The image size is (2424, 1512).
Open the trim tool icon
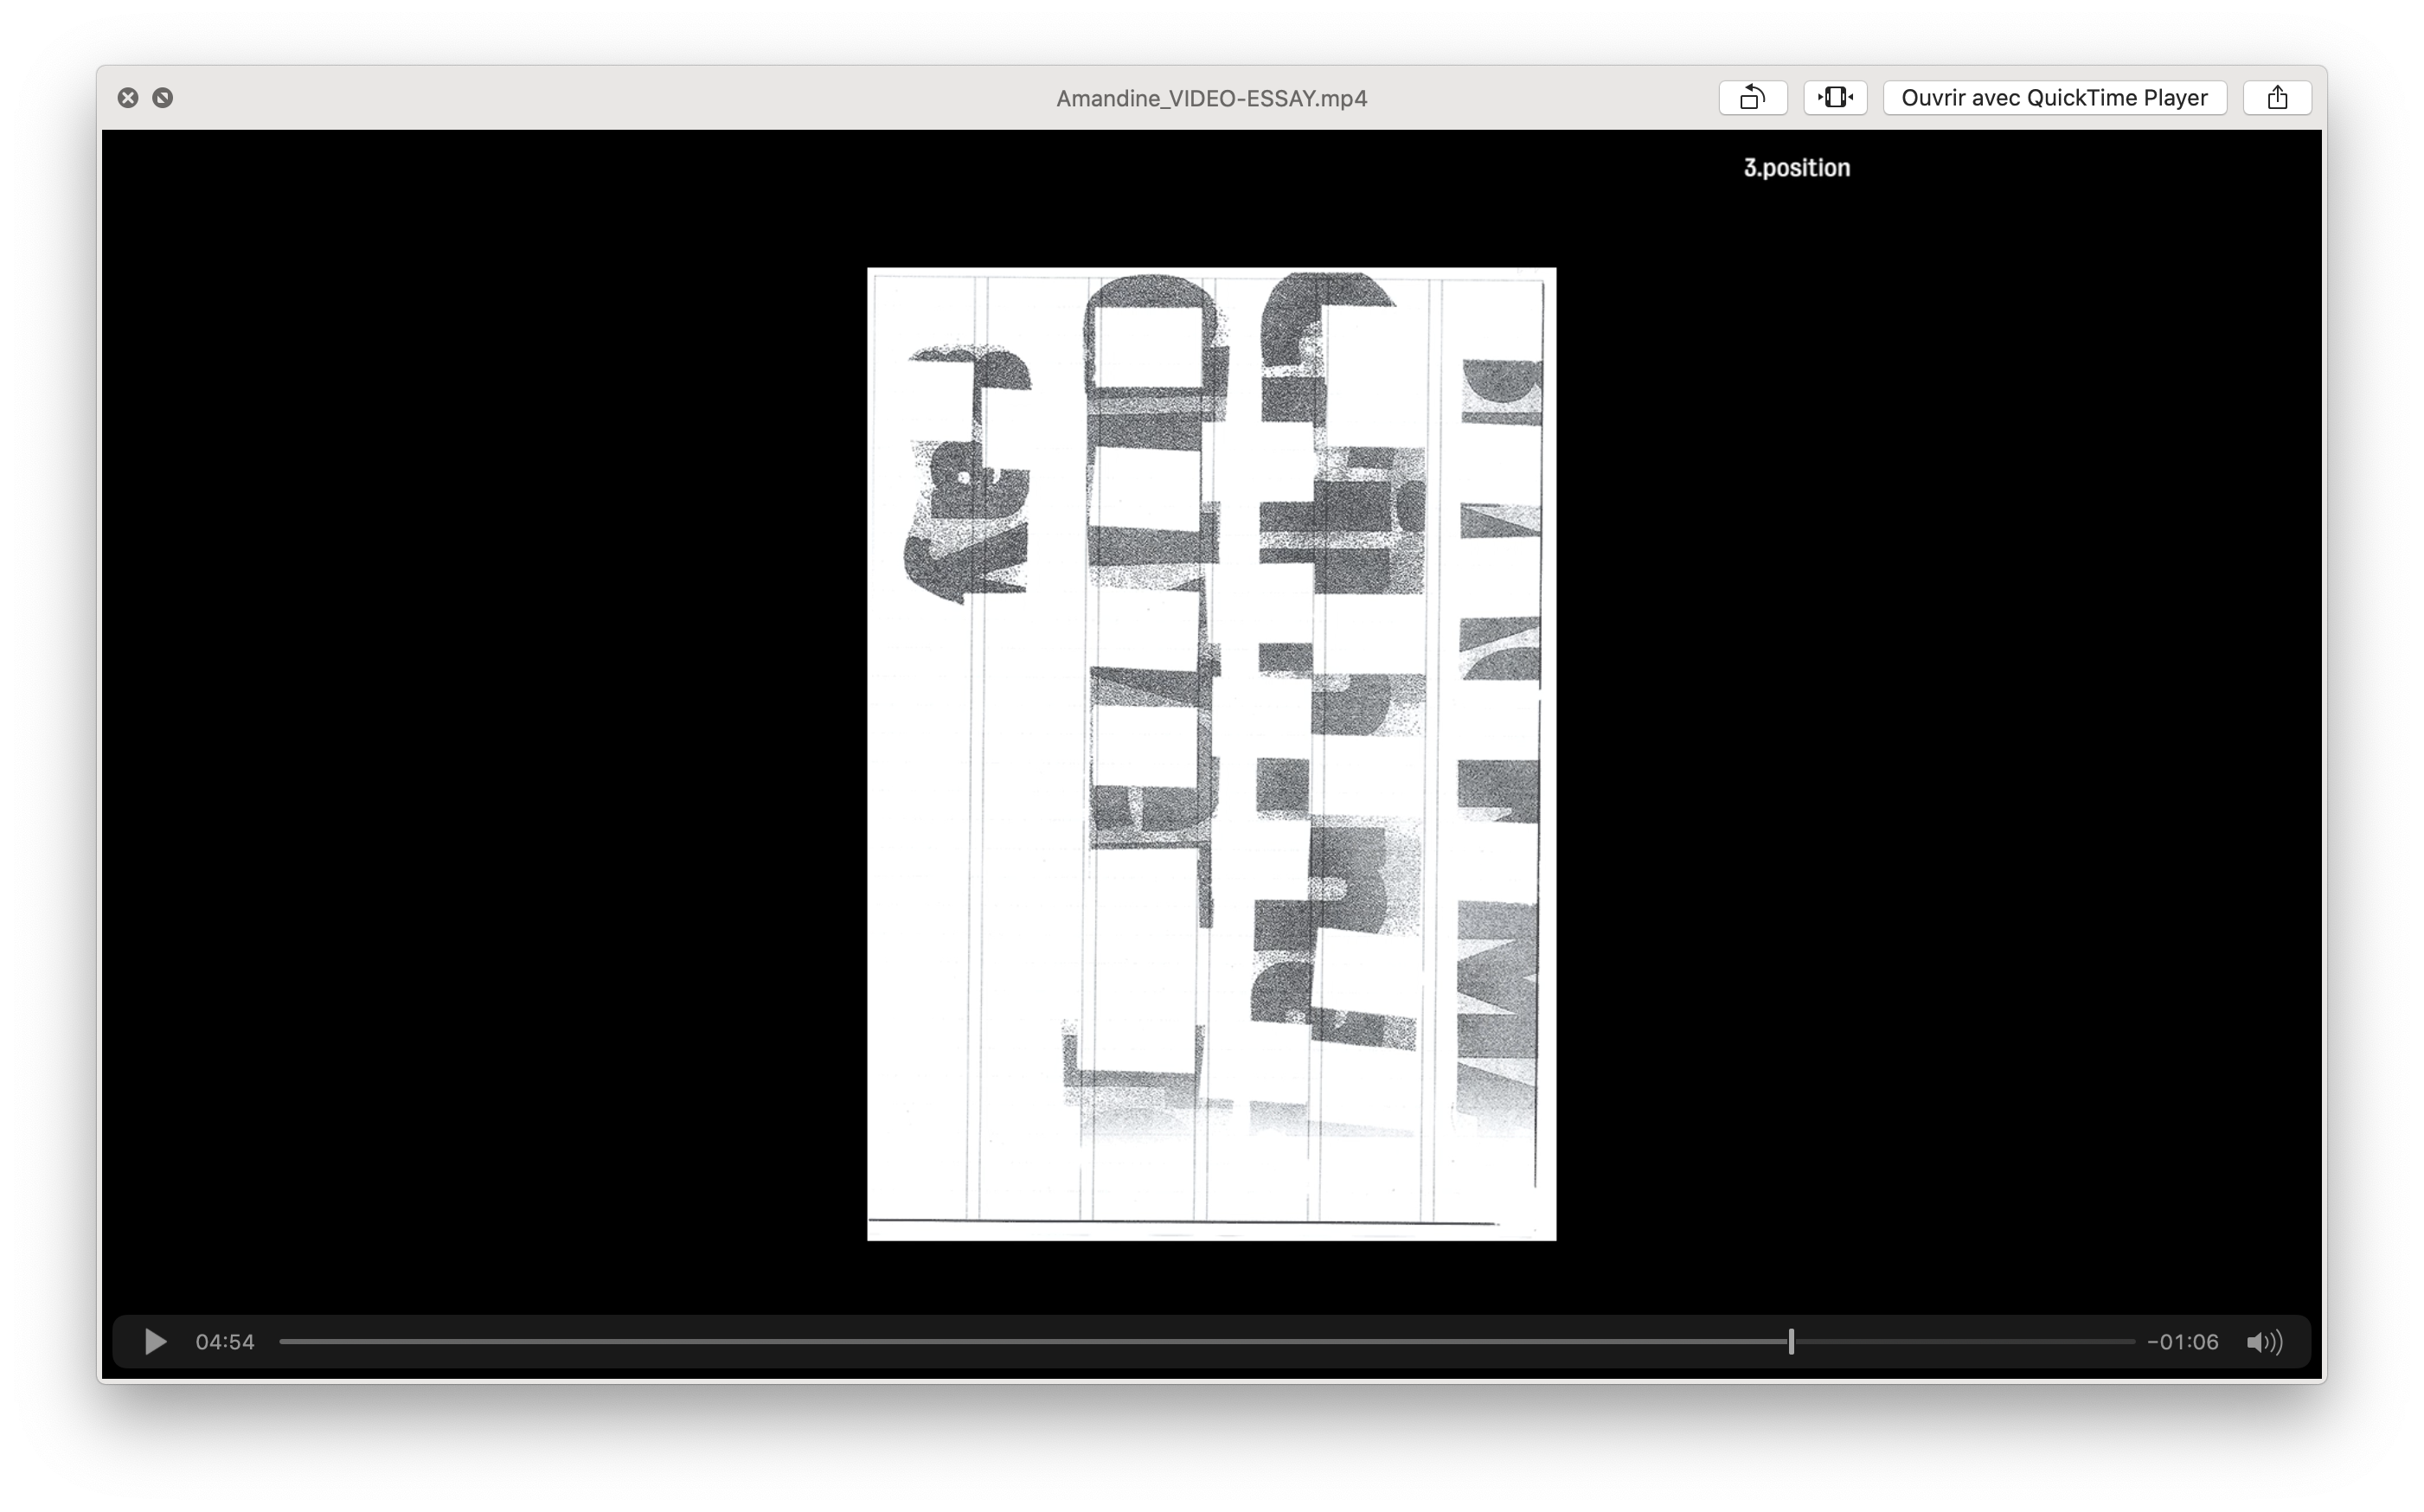click(x=1835, y=98)
